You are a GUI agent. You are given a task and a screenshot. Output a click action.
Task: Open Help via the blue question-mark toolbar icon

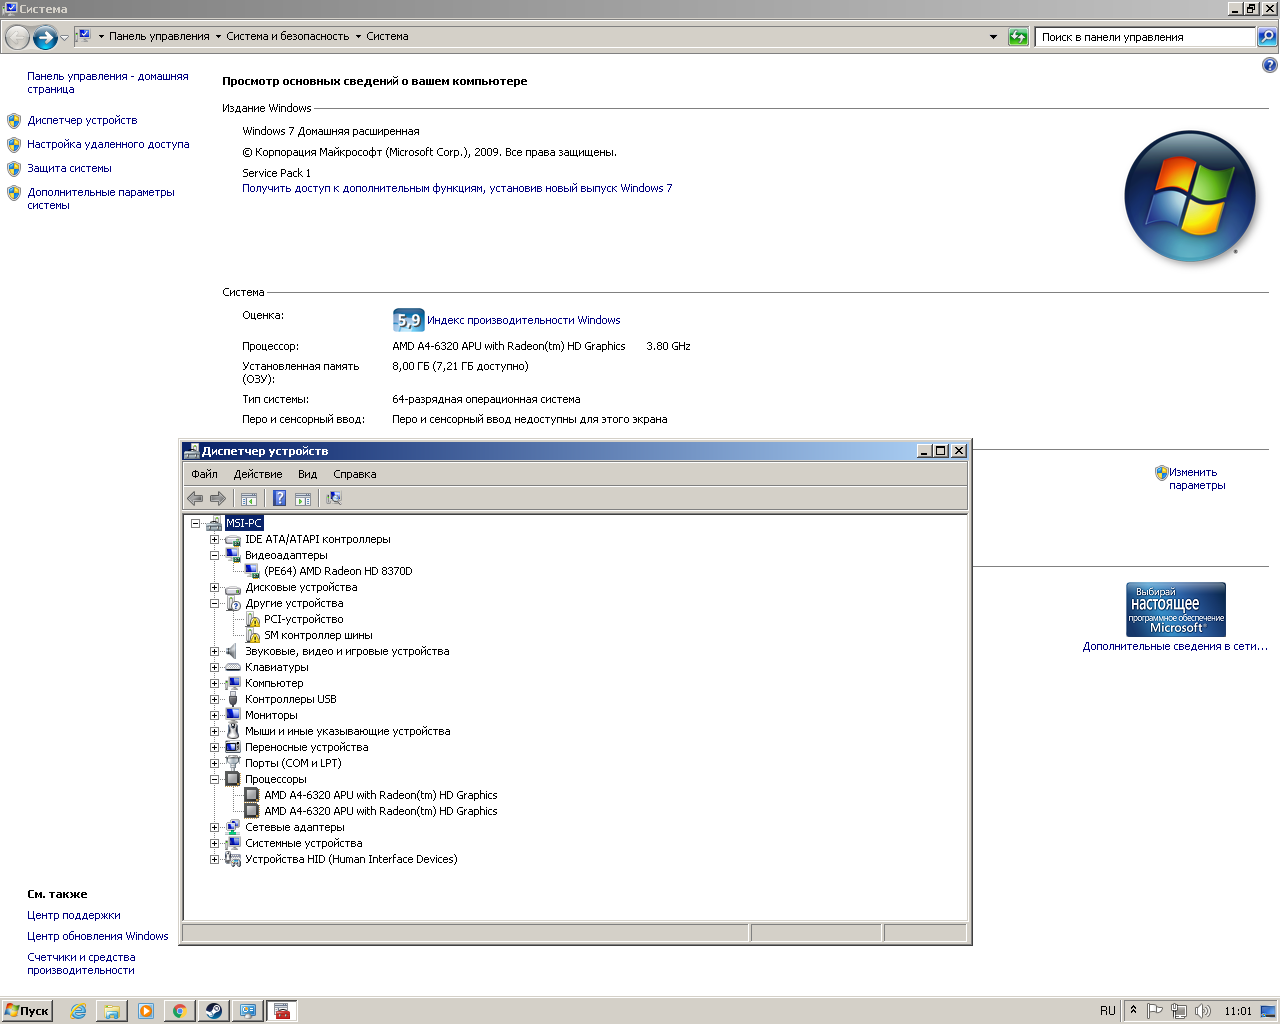tap(280, 498)
